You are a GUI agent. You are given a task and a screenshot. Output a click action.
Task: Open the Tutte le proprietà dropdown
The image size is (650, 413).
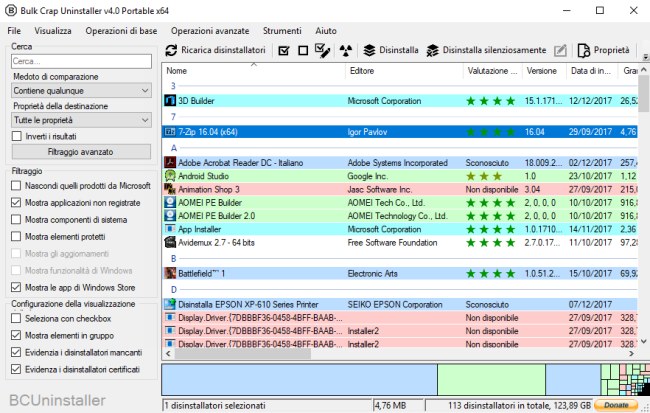coord(81,120)
